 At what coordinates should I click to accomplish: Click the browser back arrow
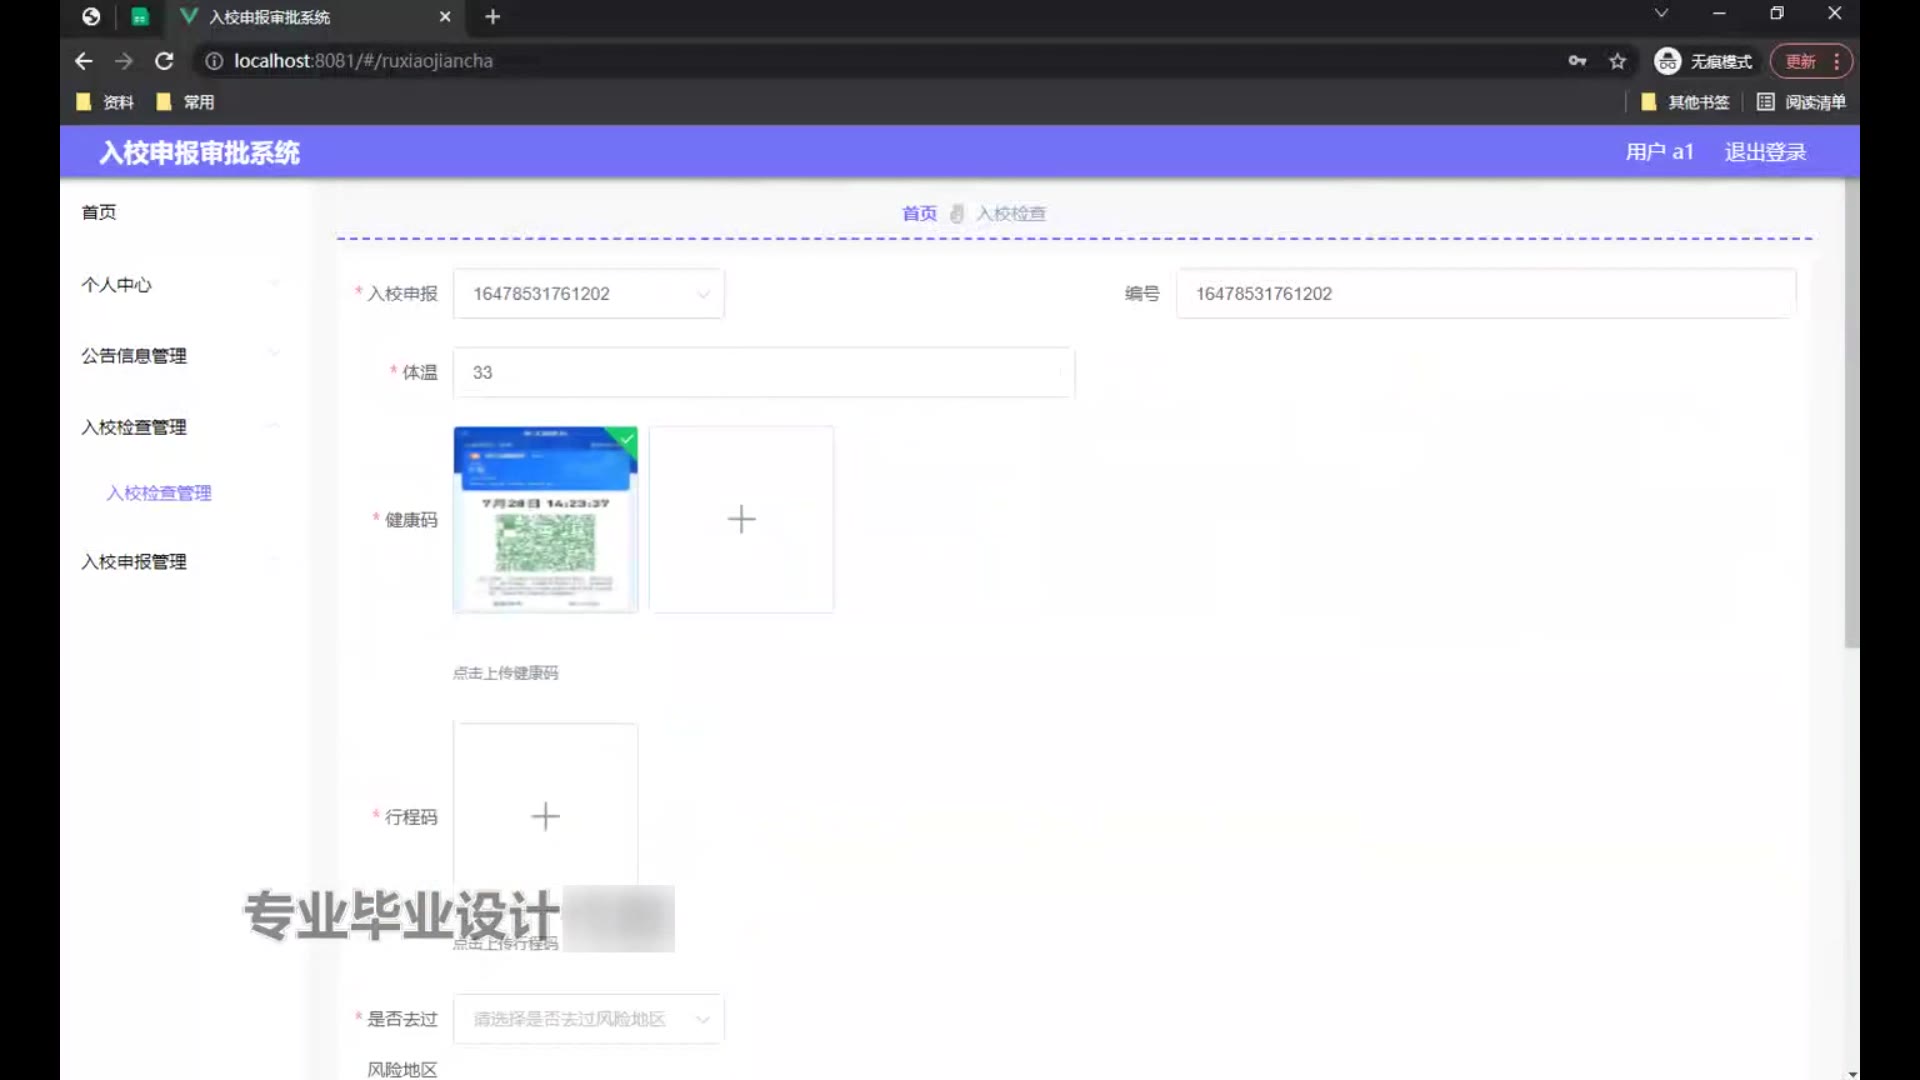84,61
